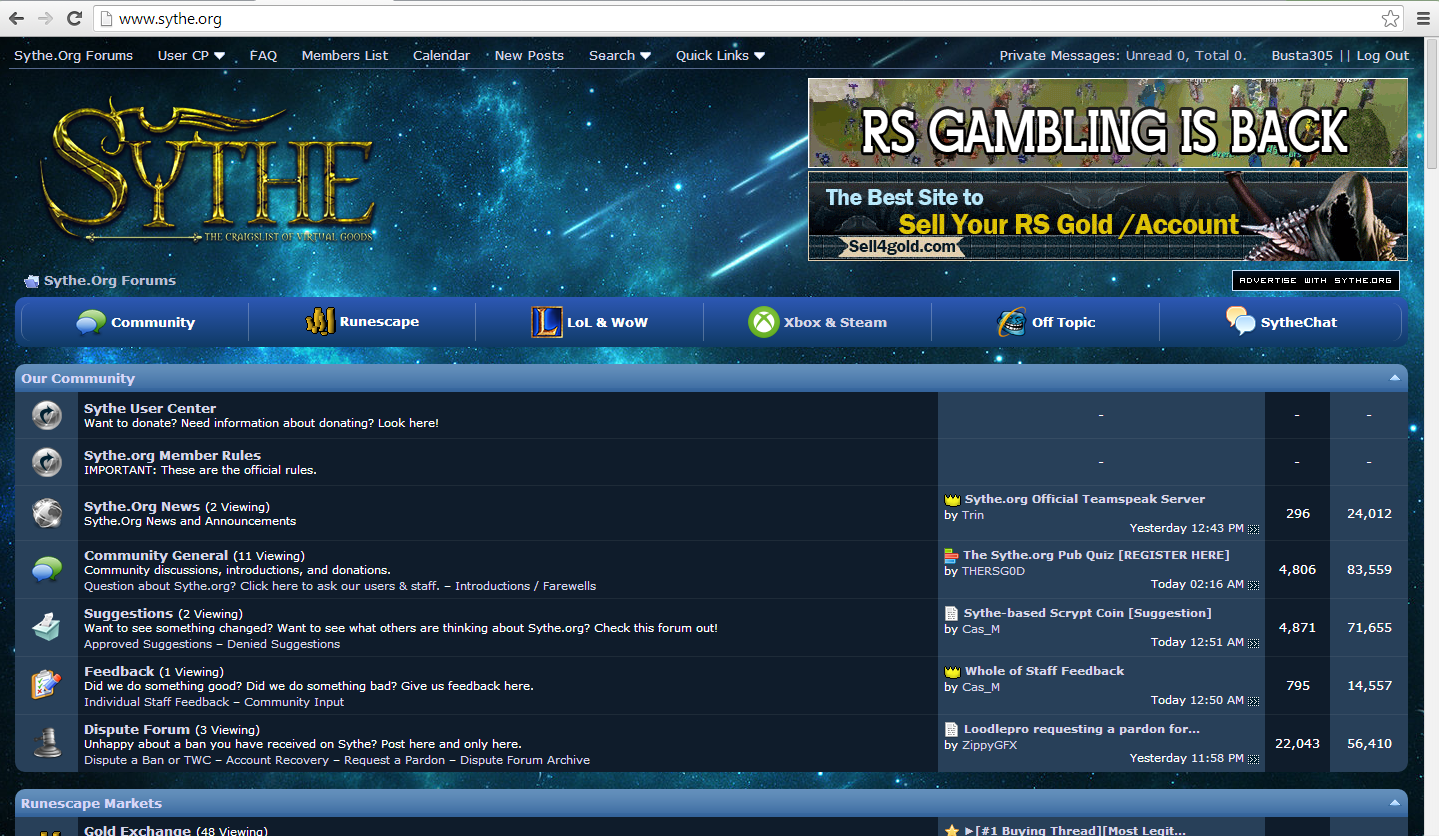Click the Runescape crown icon
1439x836 pixels.
click(320, 322)
